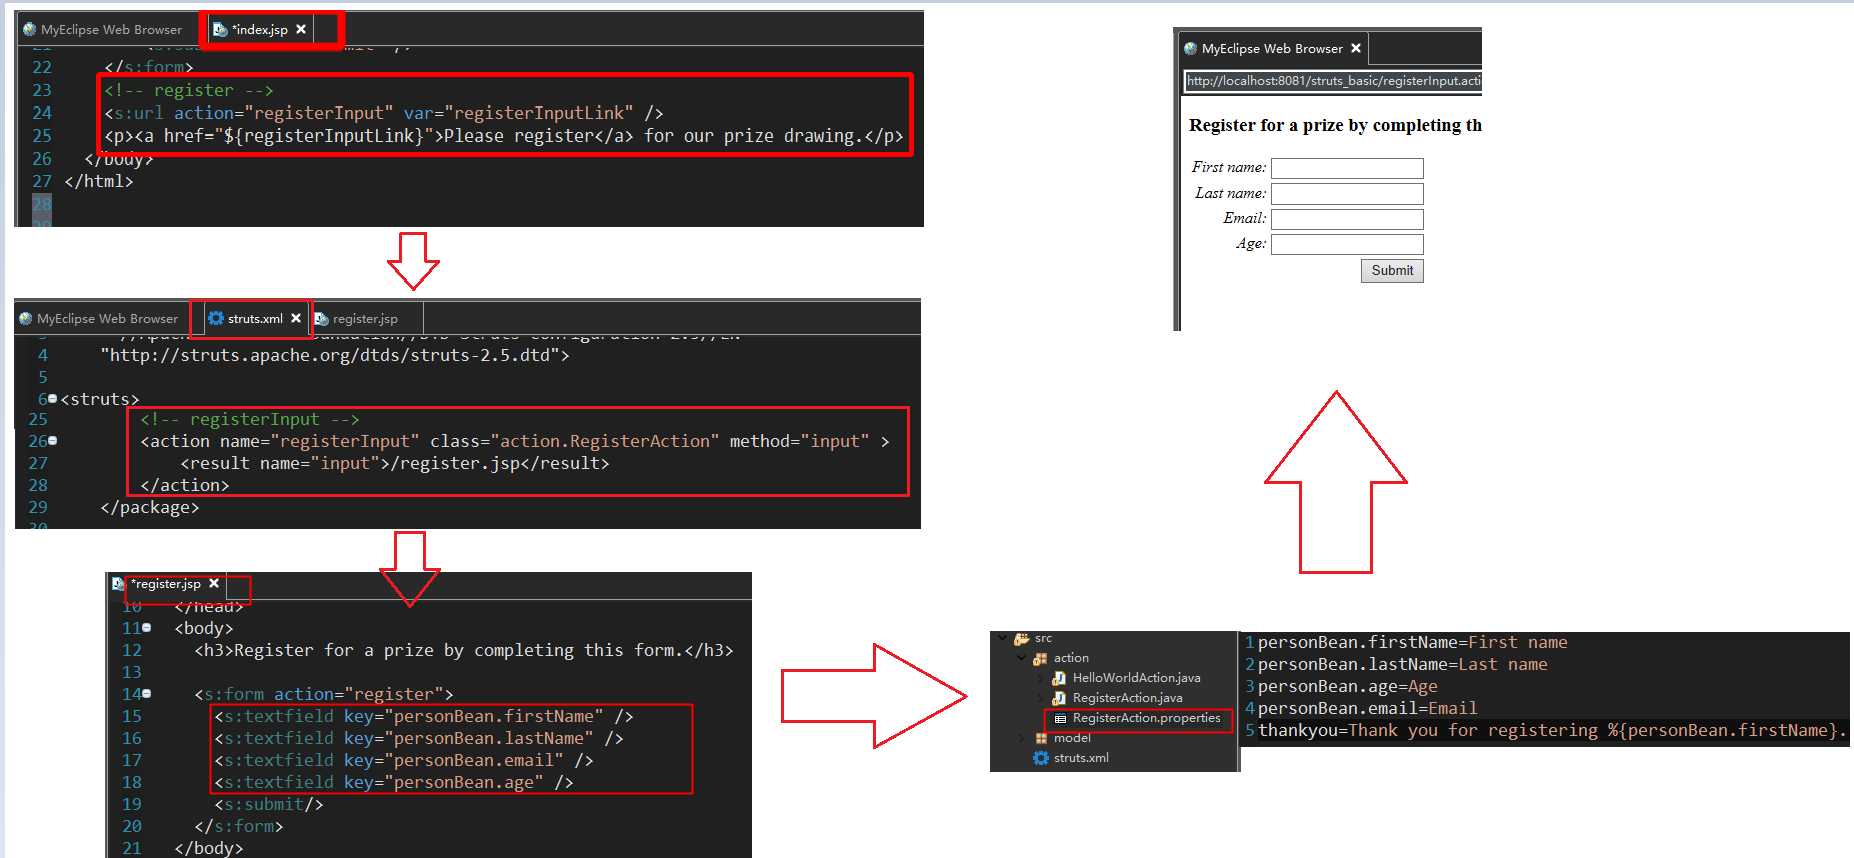Expand the model package chevron

[x=1021, y=738]
